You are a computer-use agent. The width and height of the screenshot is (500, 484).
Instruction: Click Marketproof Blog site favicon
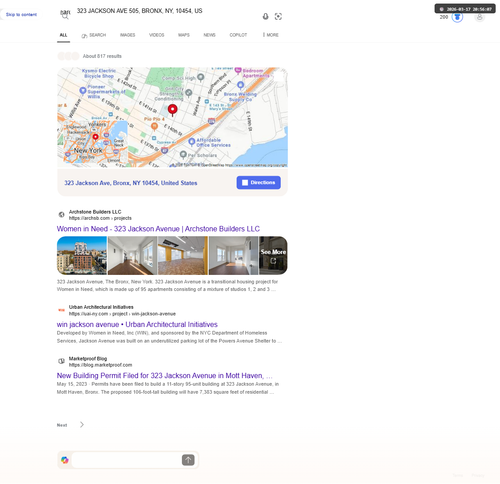[x=61, y=361]
